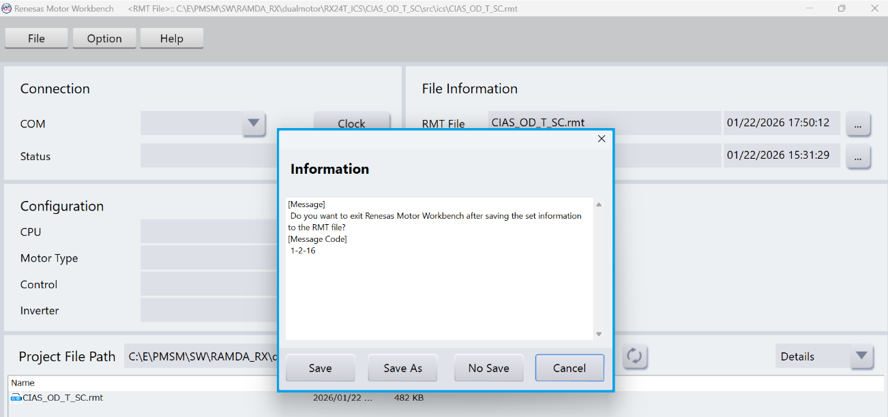Click the 01/22/2026 15:31:29 timestamp
Viewport: 888px width, 417px height.
[x=782, y=155]
